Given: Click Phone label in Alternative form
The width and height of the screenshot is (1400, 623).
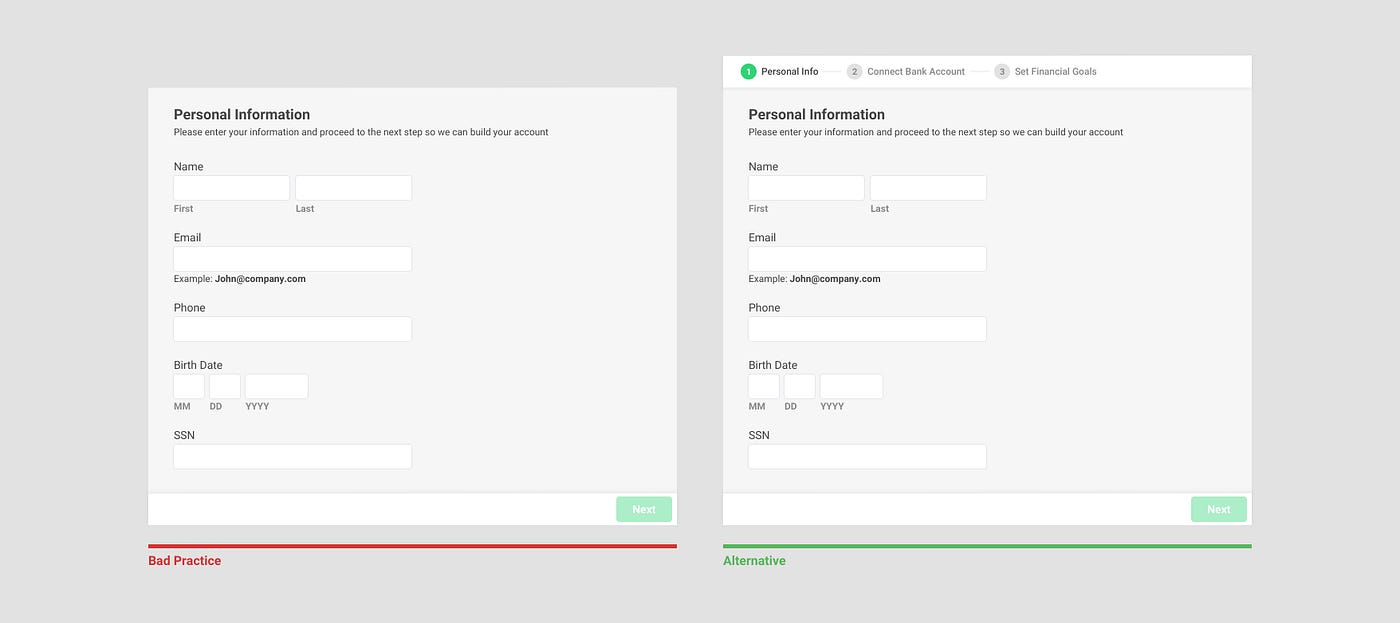Looking at the screenshot, I should pyautogui.click(x=764, y=308).
